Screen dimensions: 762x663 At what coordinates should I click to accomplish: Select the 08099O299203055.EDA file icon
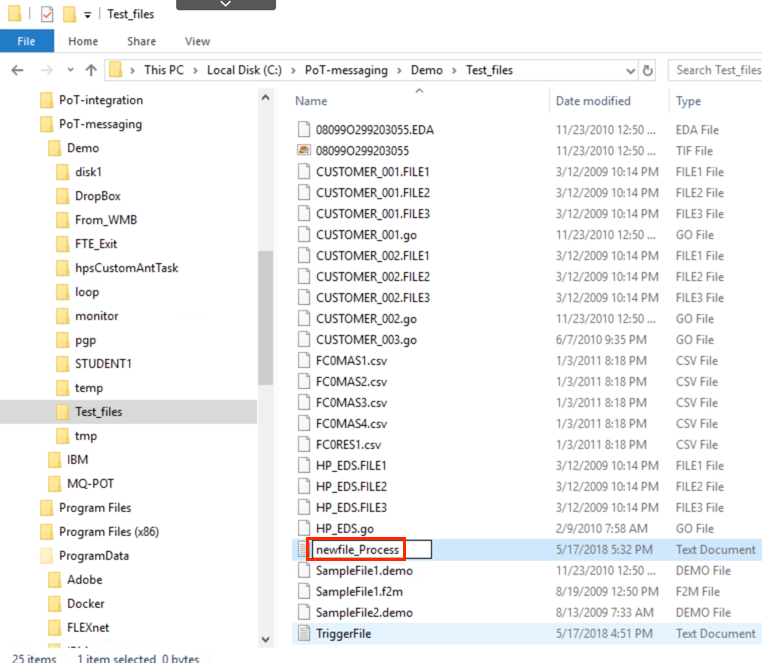[x=304, y=130]
